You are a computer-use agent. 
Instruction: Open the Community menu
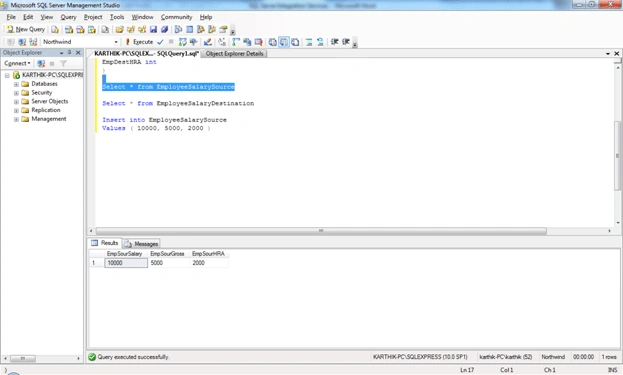[x=176, y=17]
